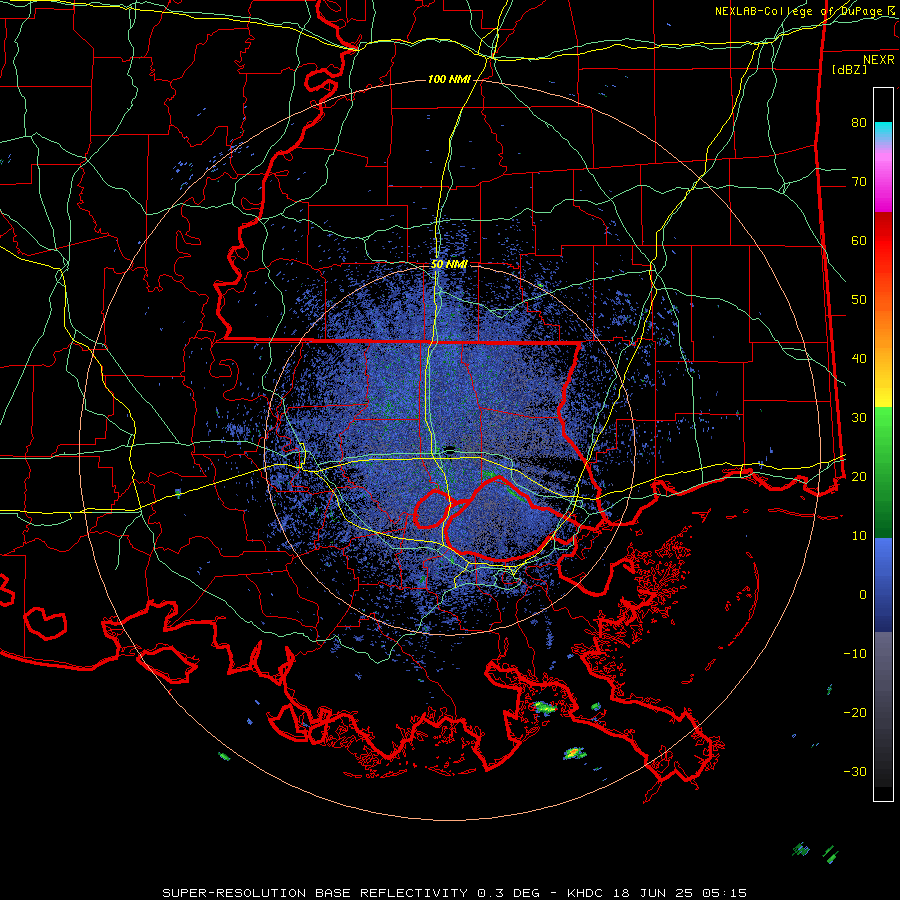Click the gray-black bottom segment of the color bar
900x900 pixels.
pyautogui.click(x=883, y=716)
